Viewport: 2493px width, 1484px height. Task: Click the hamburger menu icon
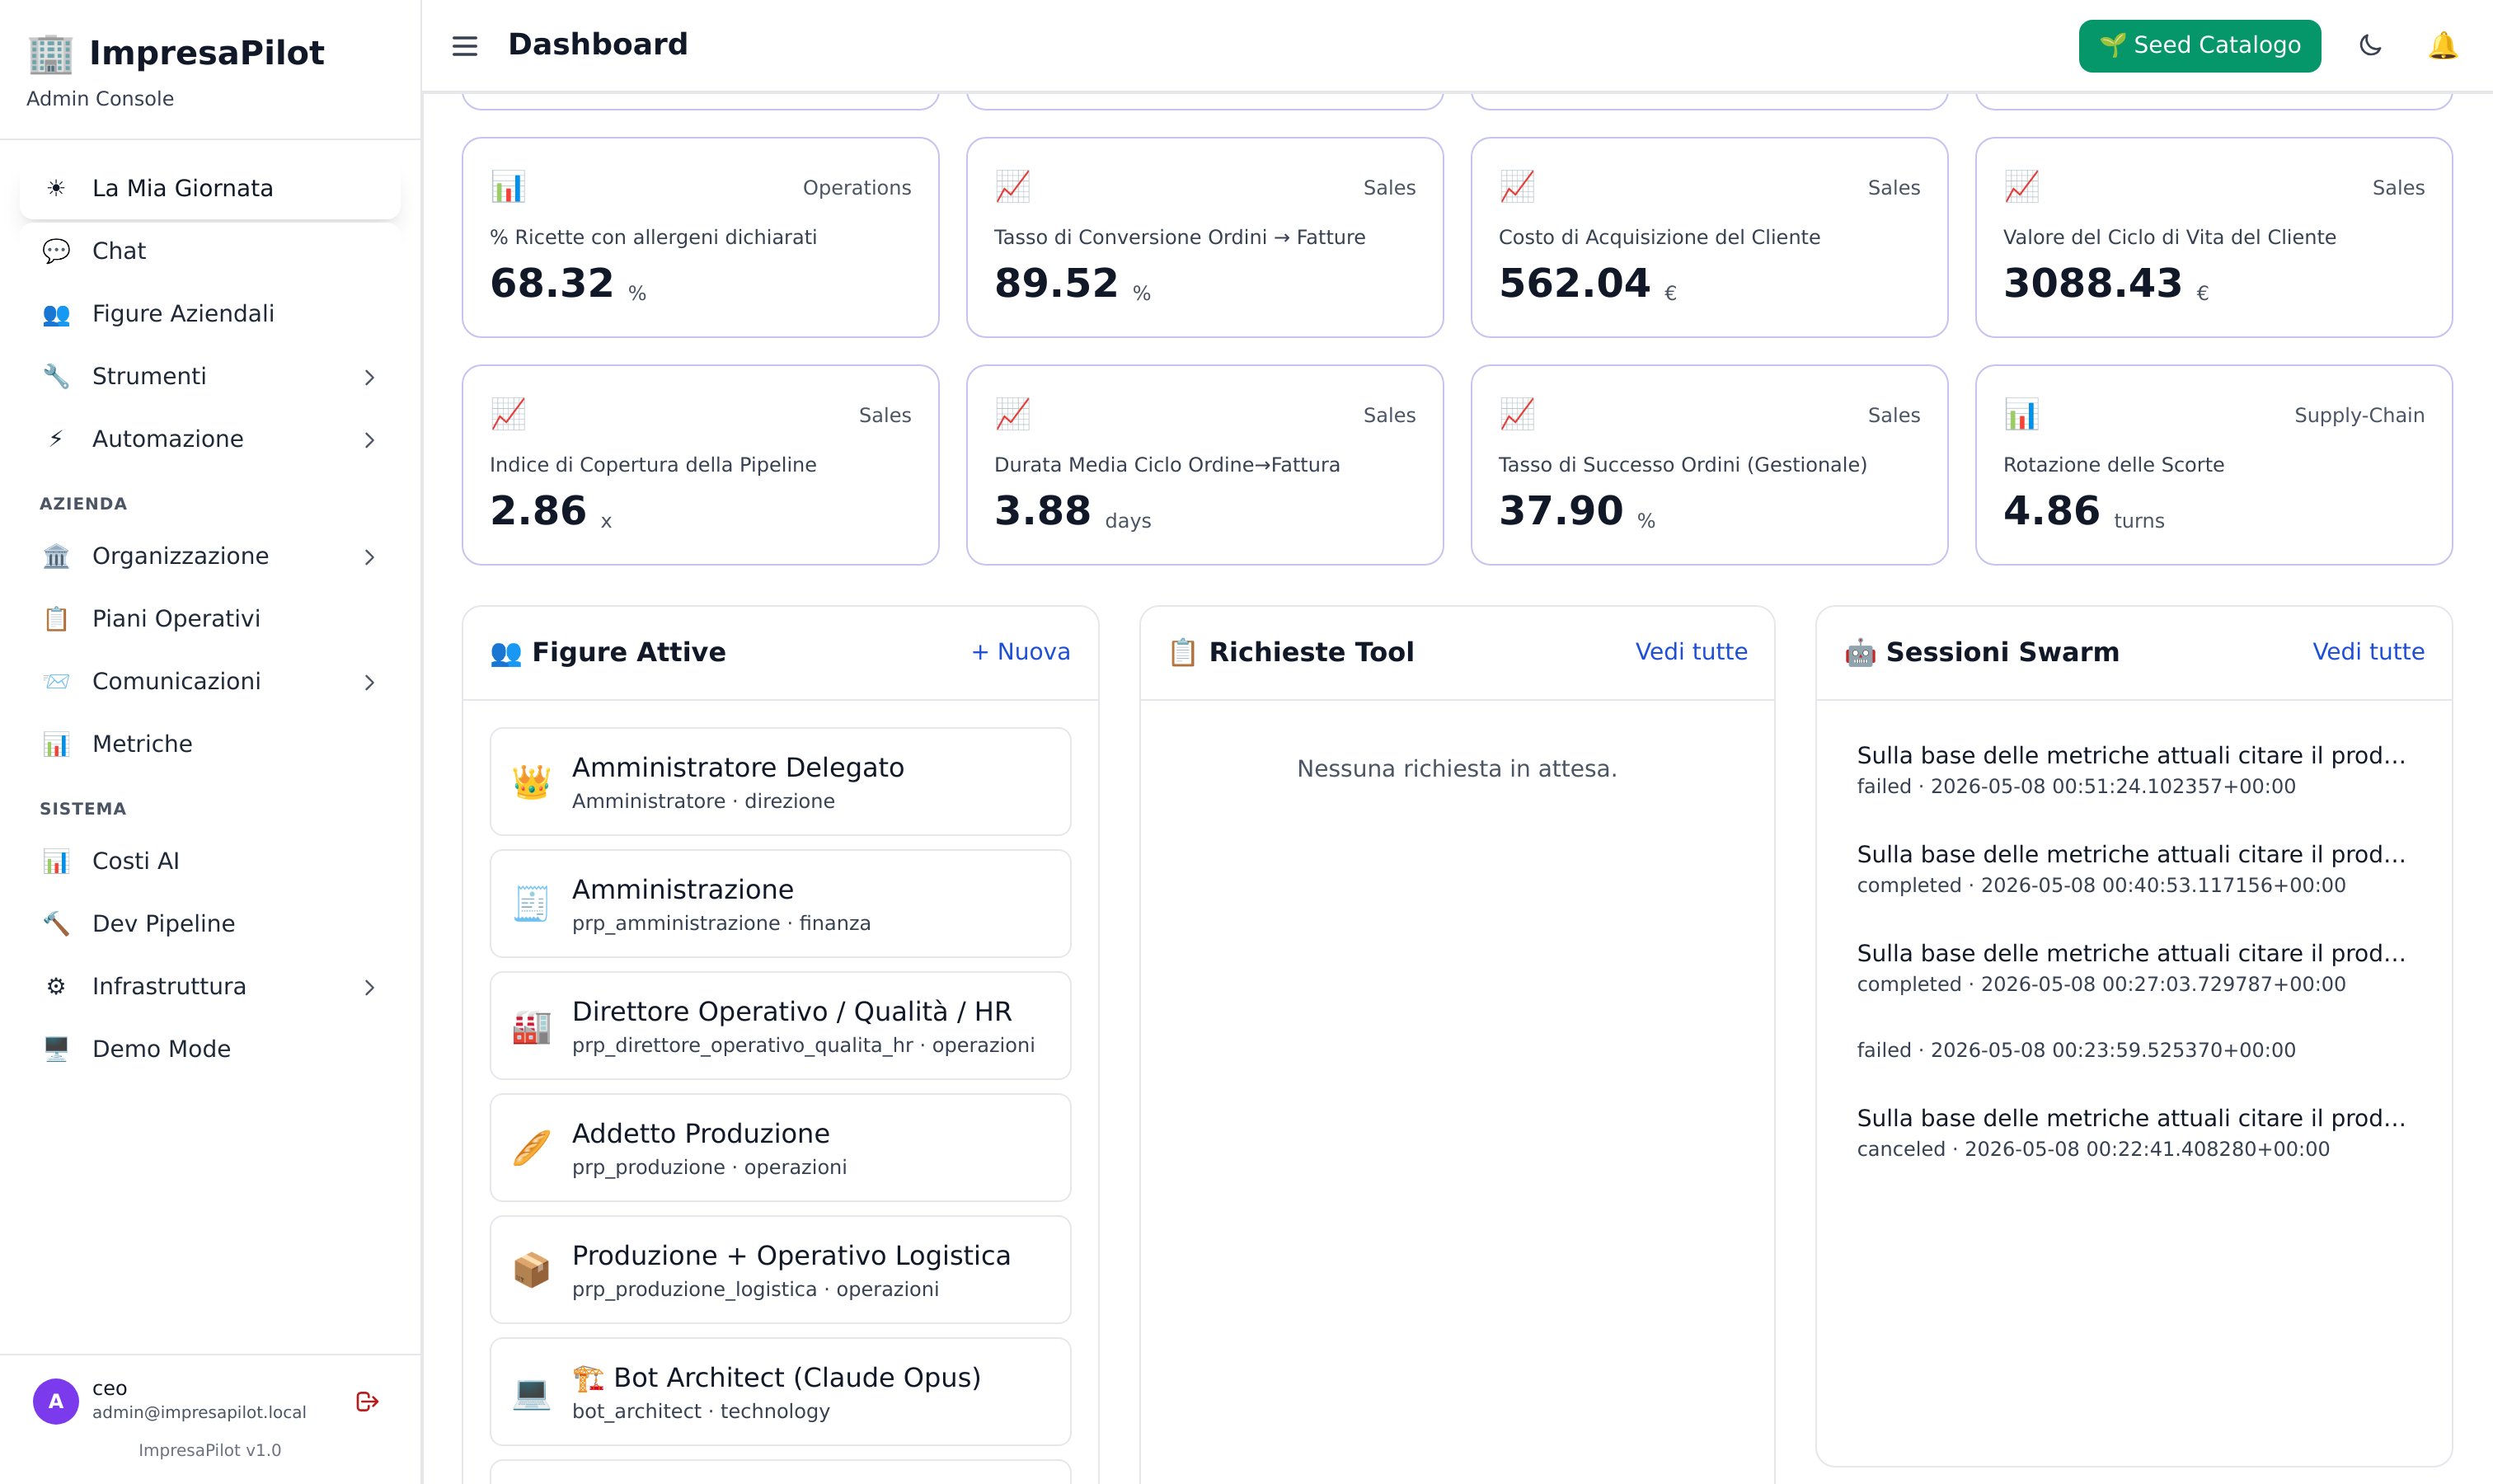click(x=465, y=46)
